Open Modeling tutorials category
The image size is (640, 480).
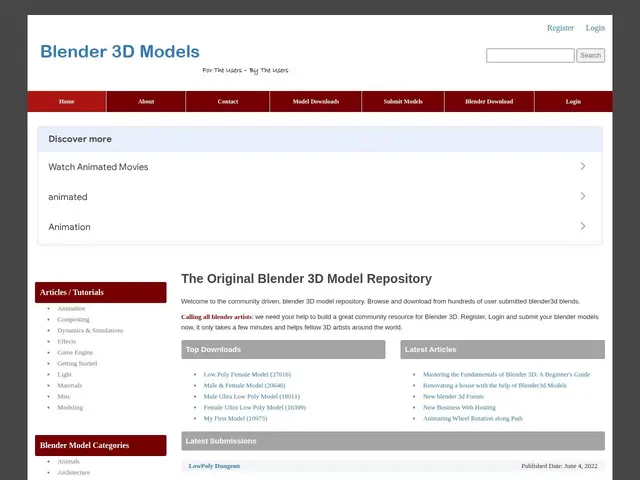tap(70, 408)
